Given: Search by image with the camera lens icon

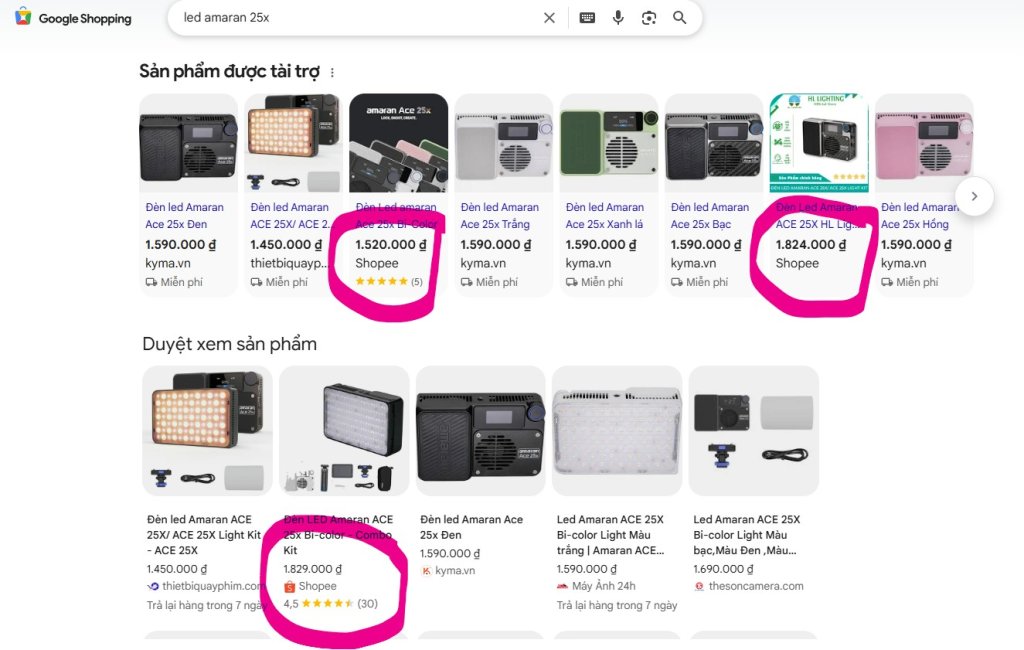Looking at the screenshot, I should (648, 18).
